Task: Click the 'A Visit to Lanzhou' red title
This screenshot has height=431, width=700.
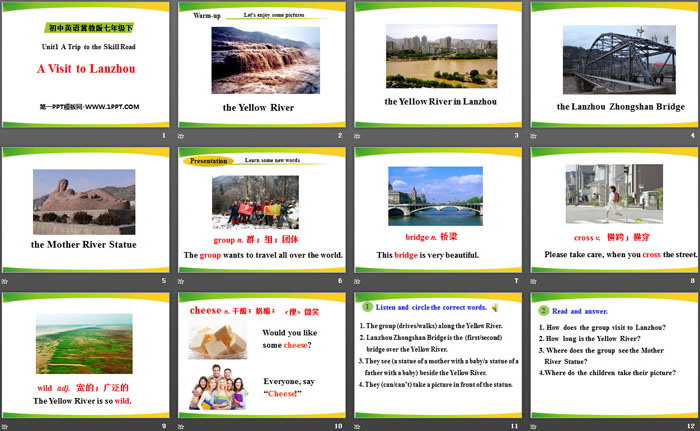Action: pos(86,68)
